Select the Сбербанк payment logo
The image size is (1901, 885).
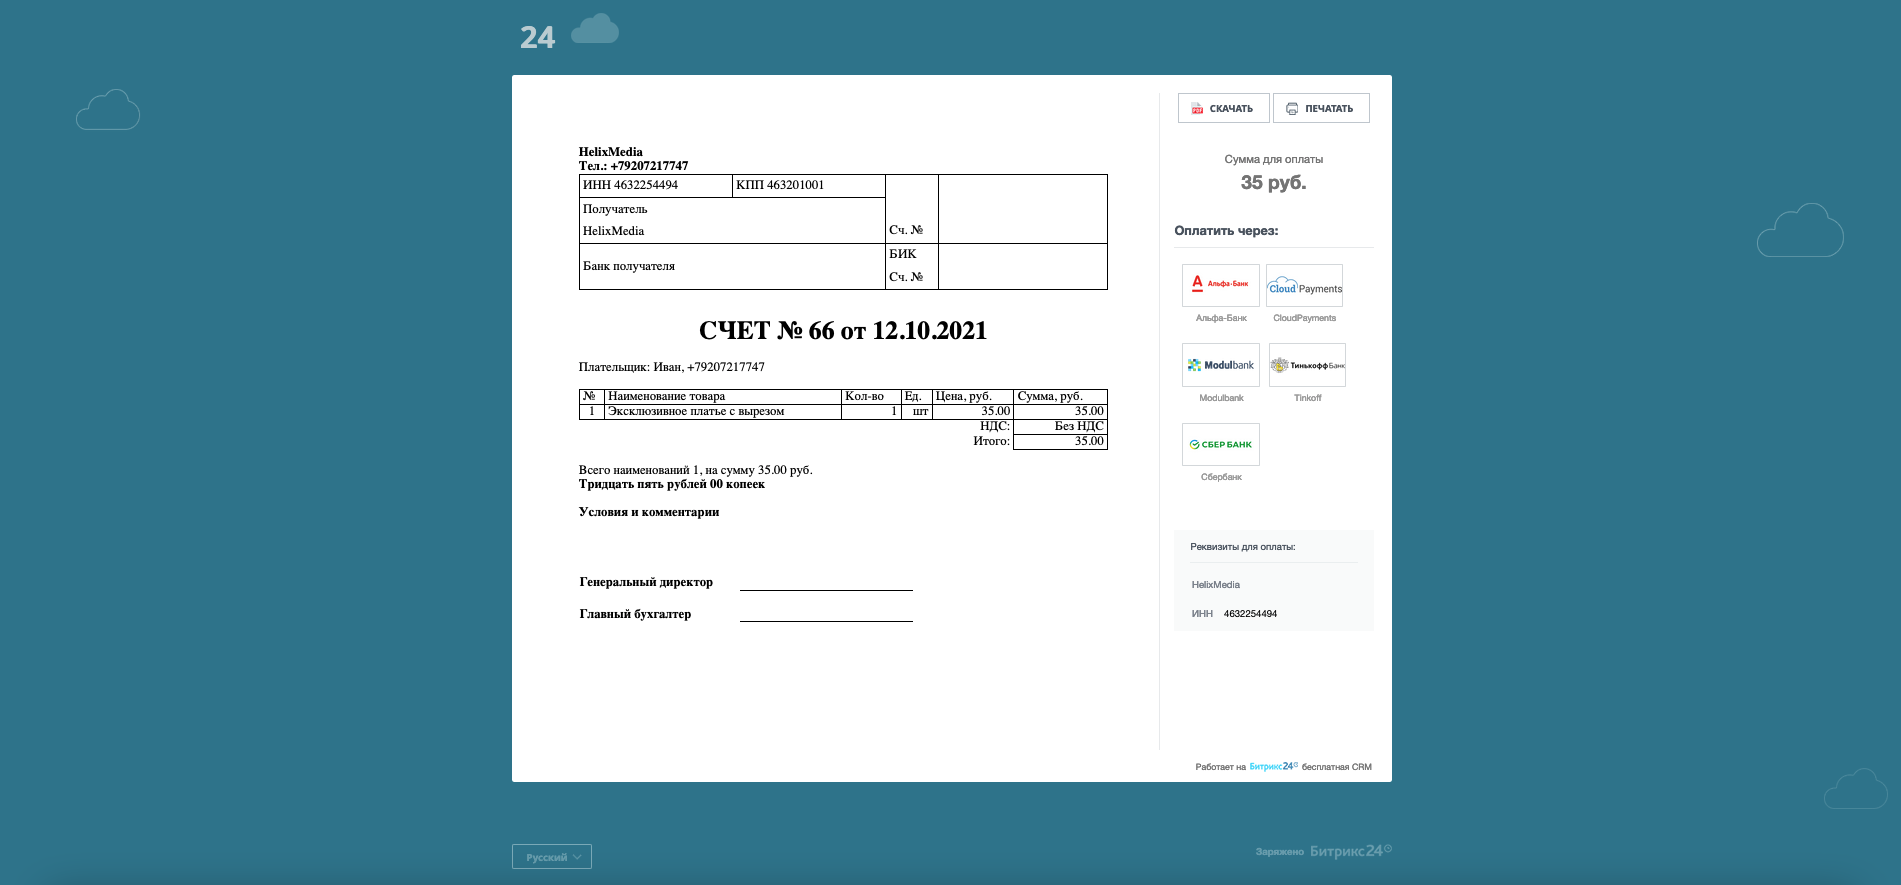pos(1220,444)
